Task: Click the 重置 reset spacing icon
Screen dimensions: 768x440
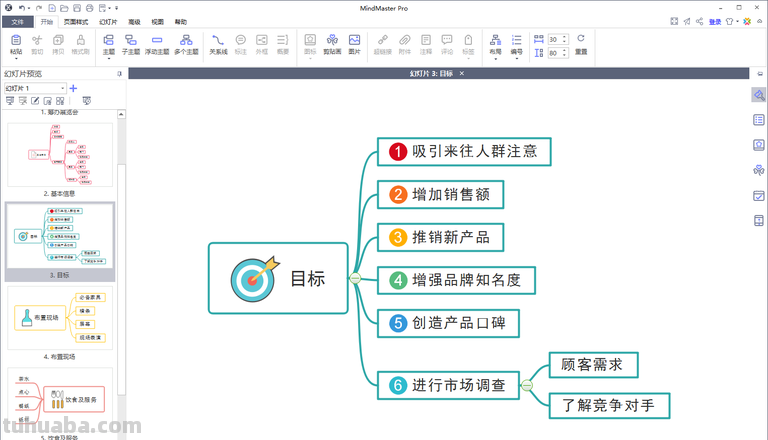Action: 581,39
